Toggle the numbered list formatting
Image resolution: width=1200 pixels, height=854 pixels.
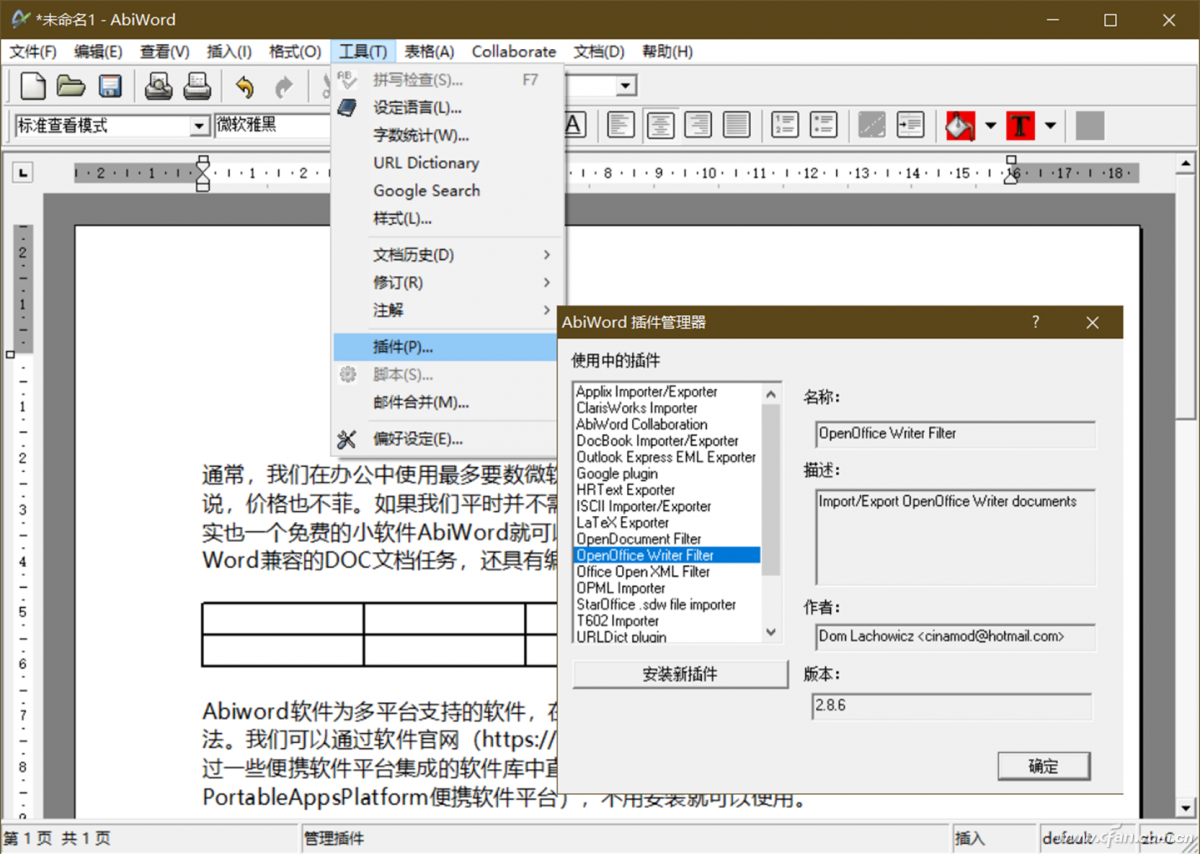pyautogui.click(x=784, y=124)
